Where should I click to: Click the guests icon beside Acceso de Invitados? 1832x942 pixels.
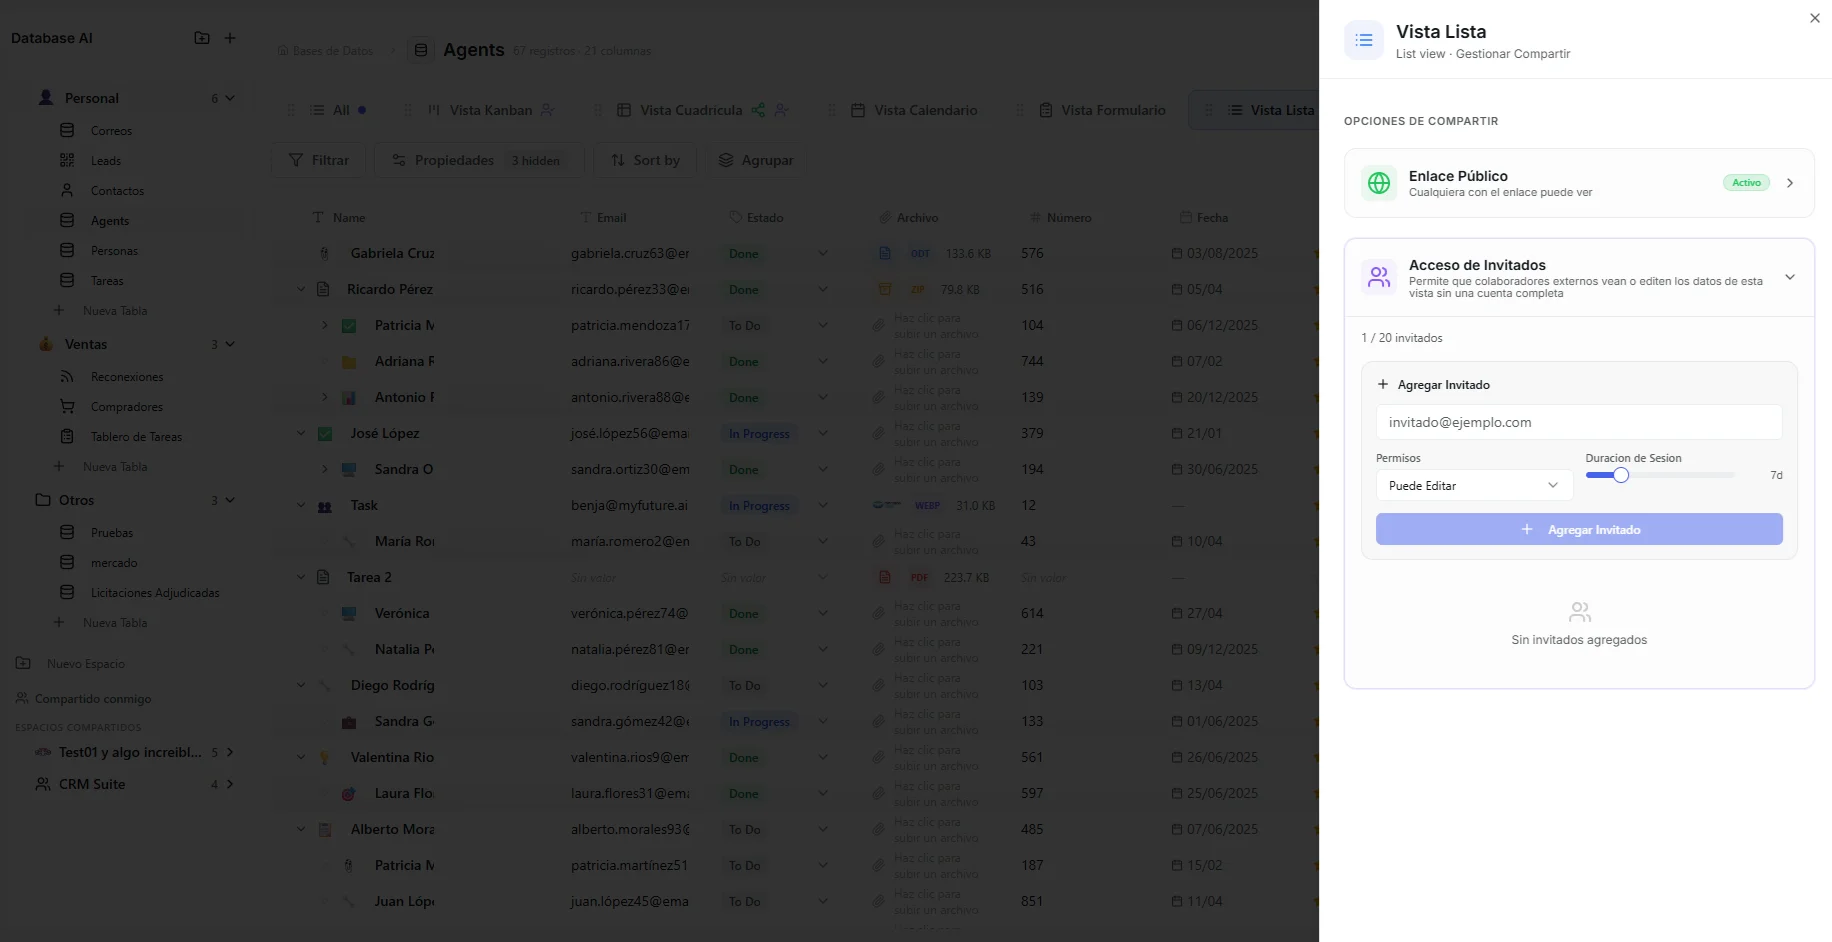tap(1379, 277)
